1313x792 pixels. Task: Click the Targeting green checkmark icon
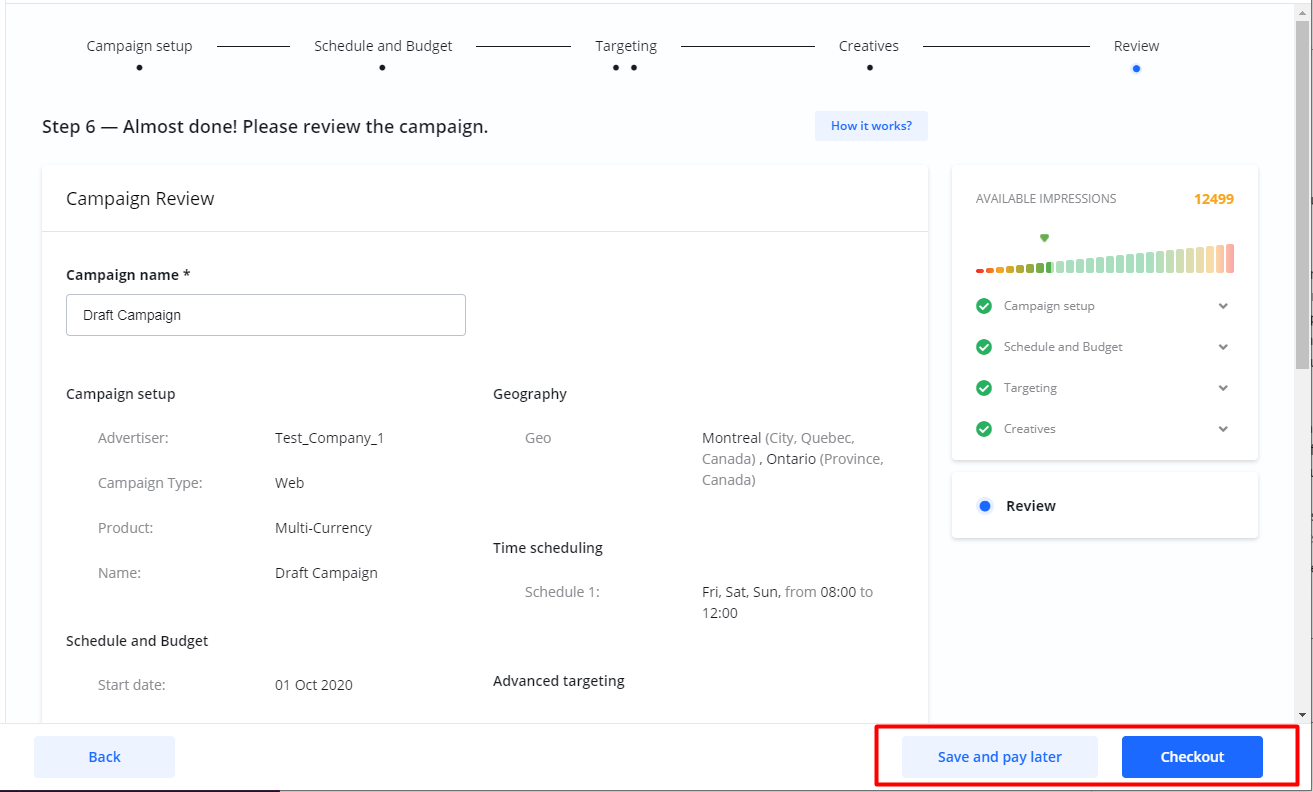(984, 388)
